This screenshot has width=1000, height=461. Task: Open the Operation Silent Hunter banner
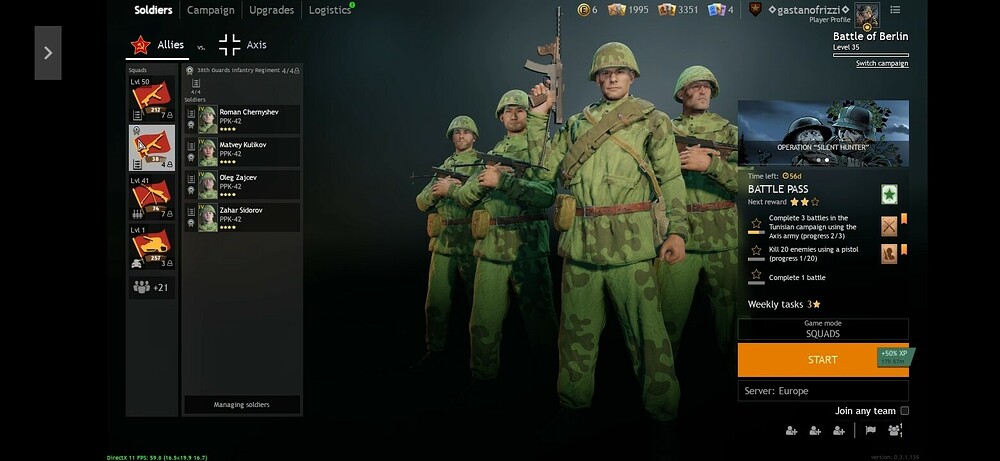pos(823,133)
